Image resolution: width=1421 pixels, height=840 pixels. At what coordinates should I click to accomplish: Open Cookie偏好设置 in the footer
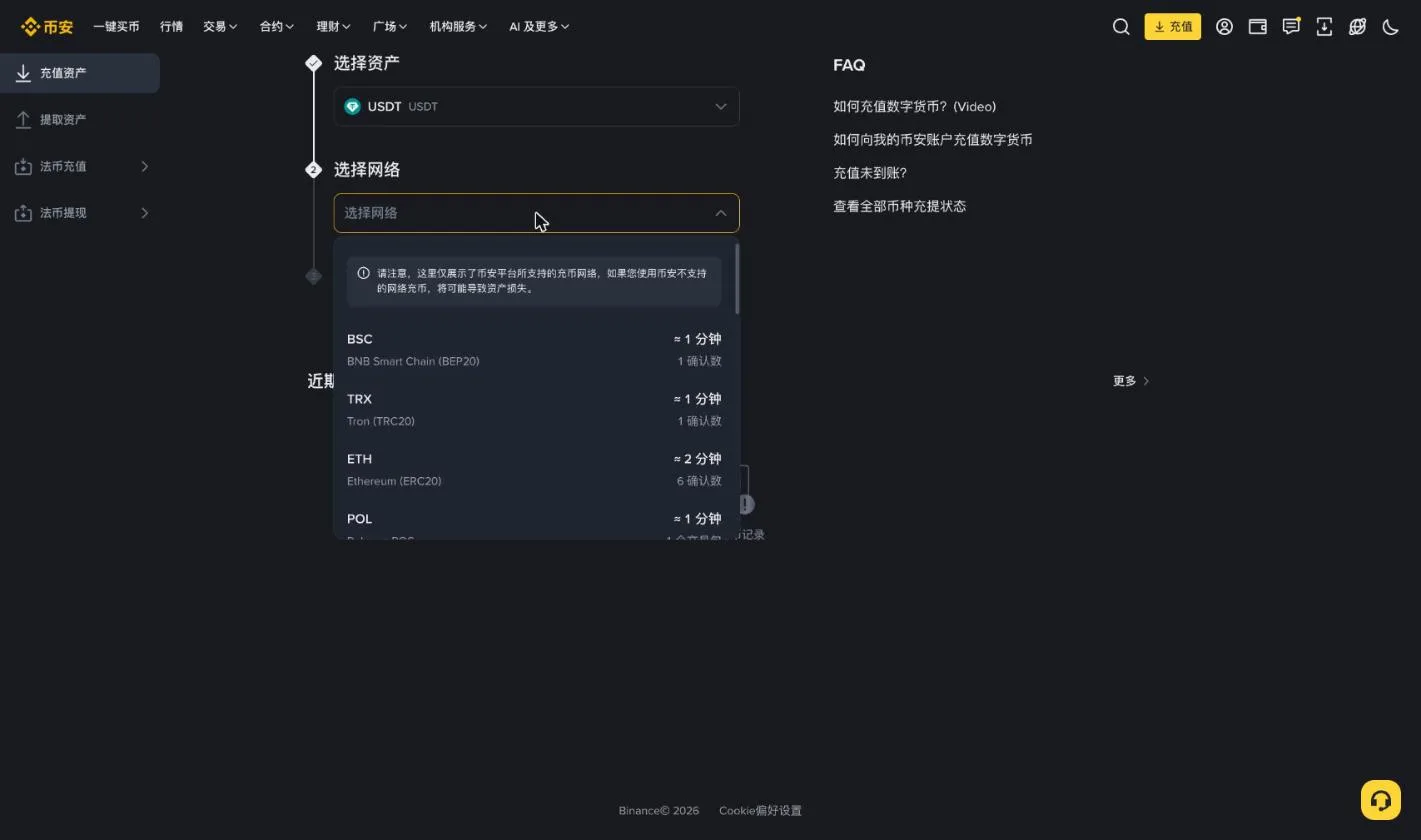760,811
